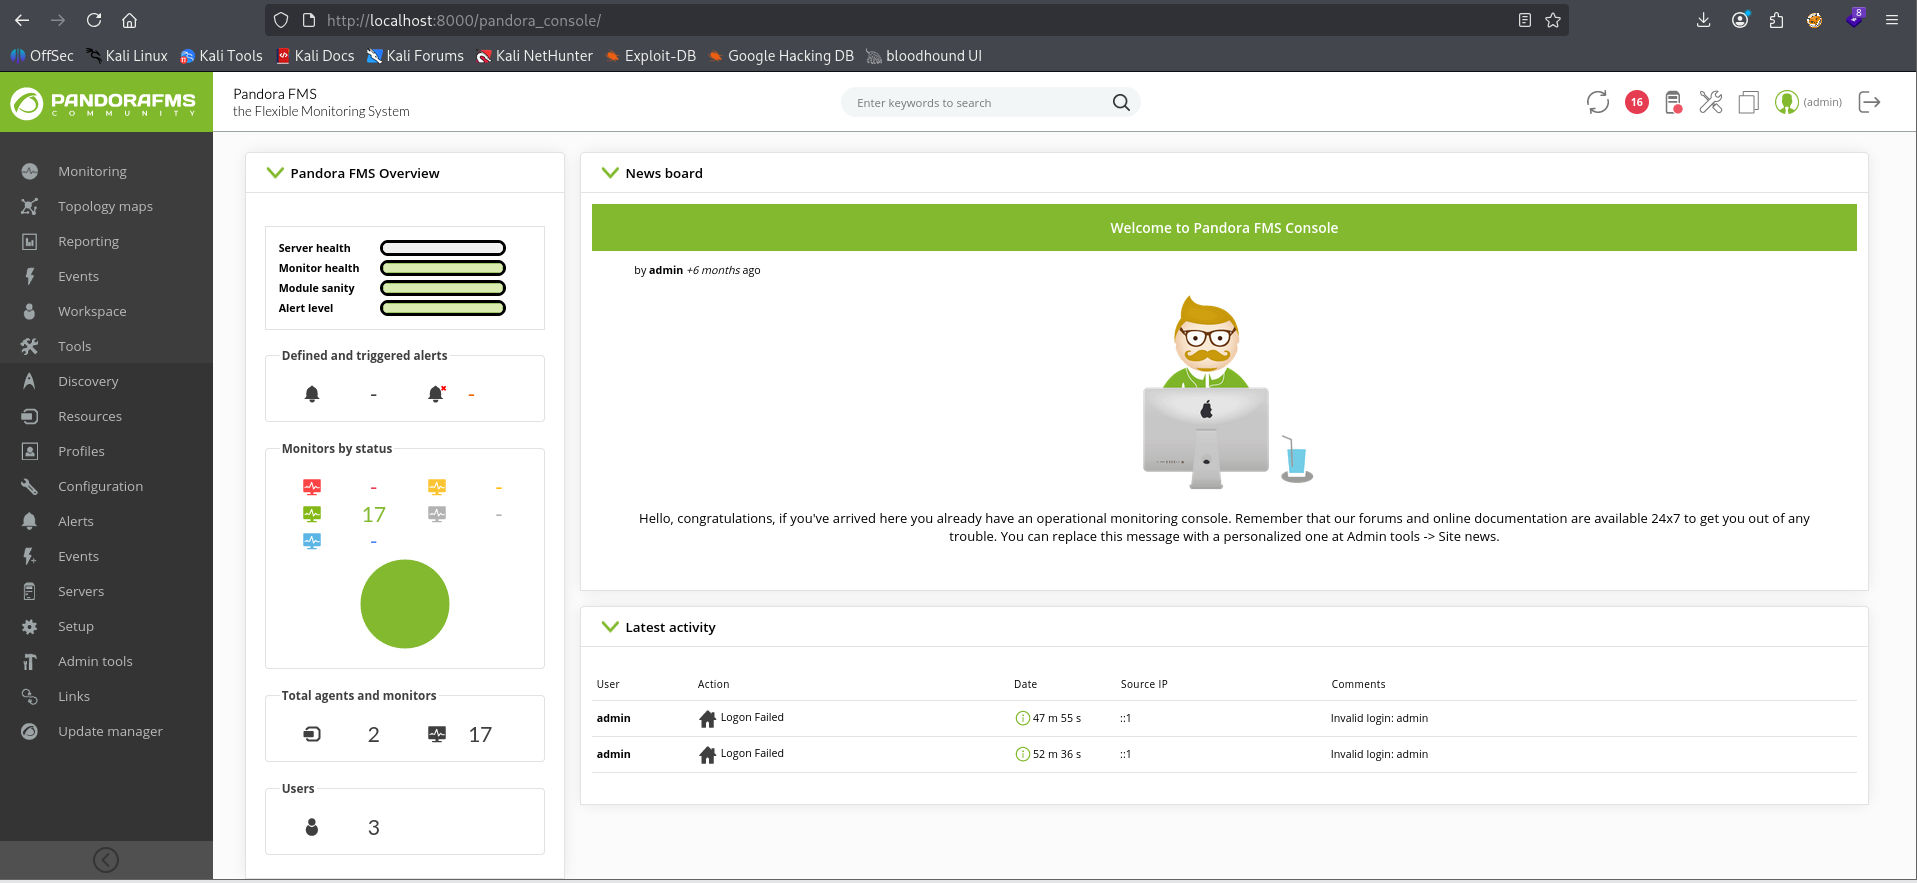Click the not-init monitors blue icon

pos(312,541)
